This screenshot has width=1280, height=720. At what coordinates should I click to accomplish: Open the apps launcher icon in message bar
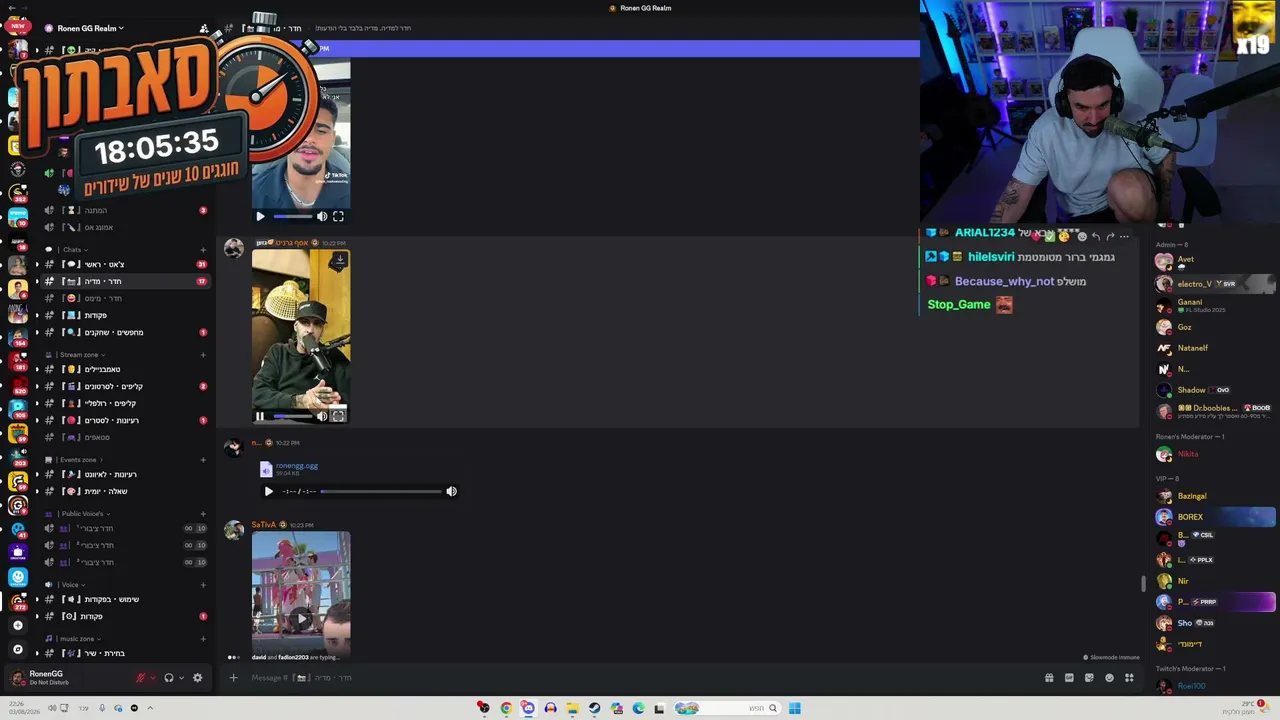click(x=1129, y=678)
